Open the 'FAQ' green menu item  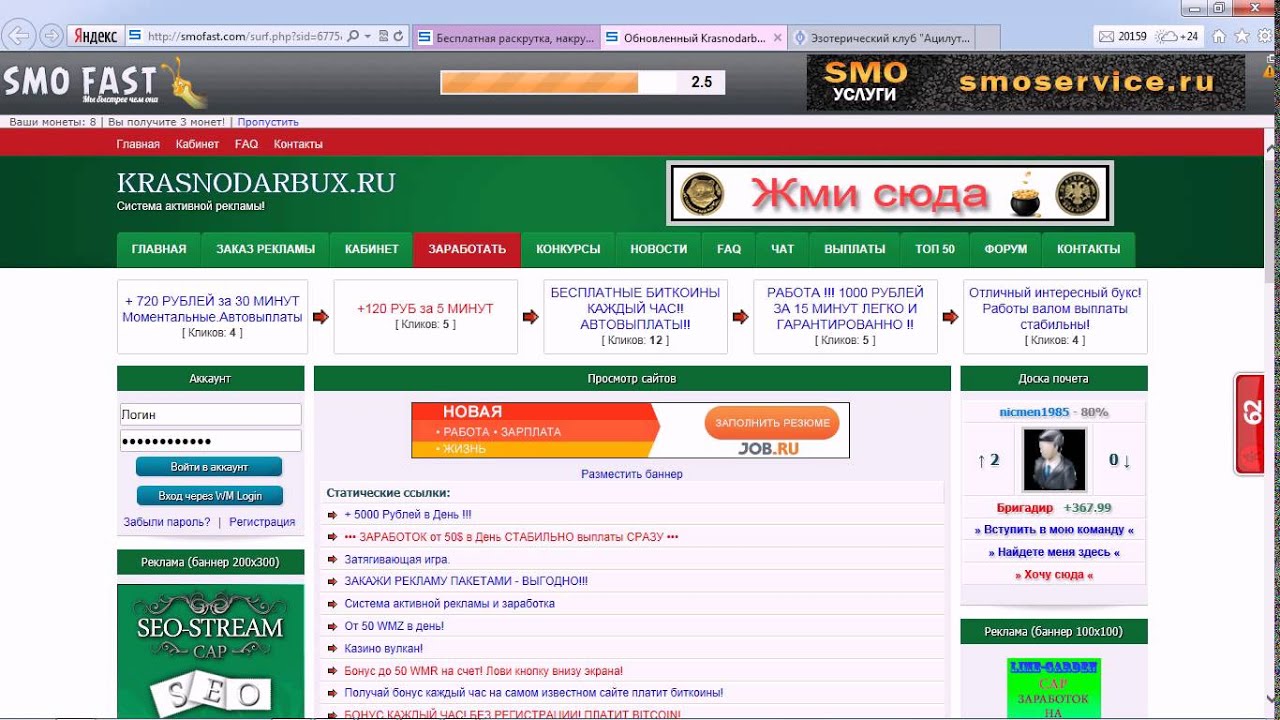pyautogui.click(x=729, y=250)
